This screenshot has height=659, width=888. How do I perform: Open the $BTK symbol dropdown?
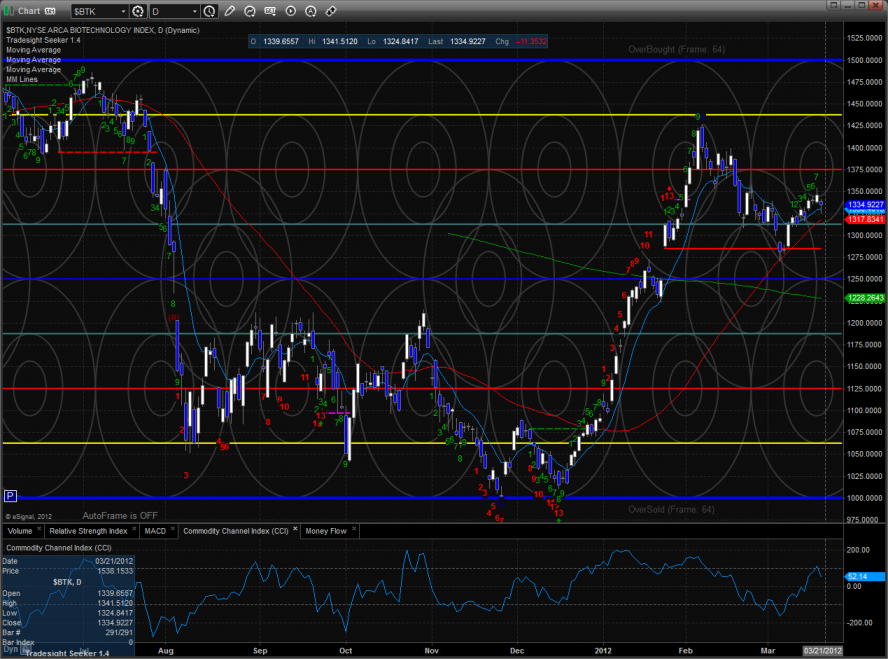click(x=122, y=11)
